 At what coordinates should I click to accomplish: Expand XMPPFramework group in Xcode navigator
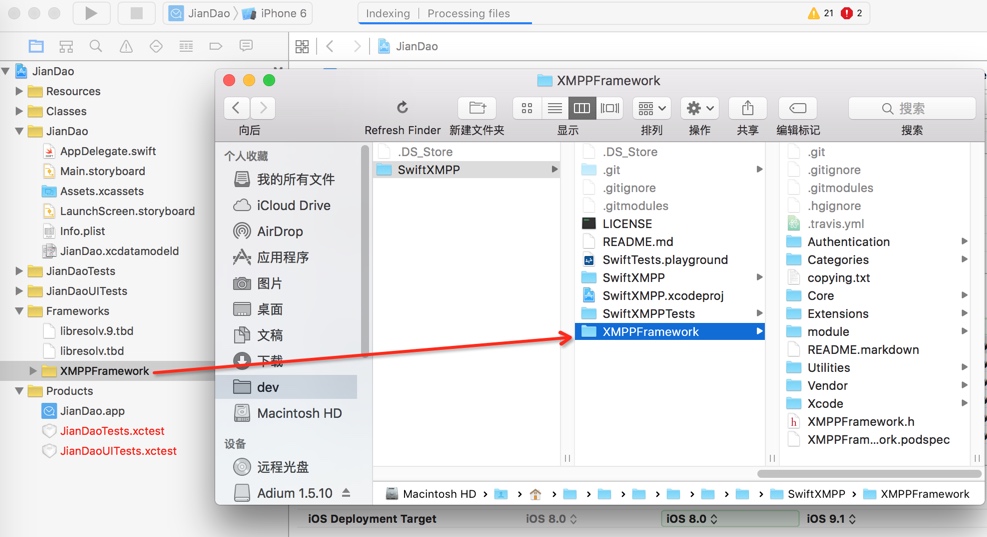pyautogui.click(x=33, y=371)
